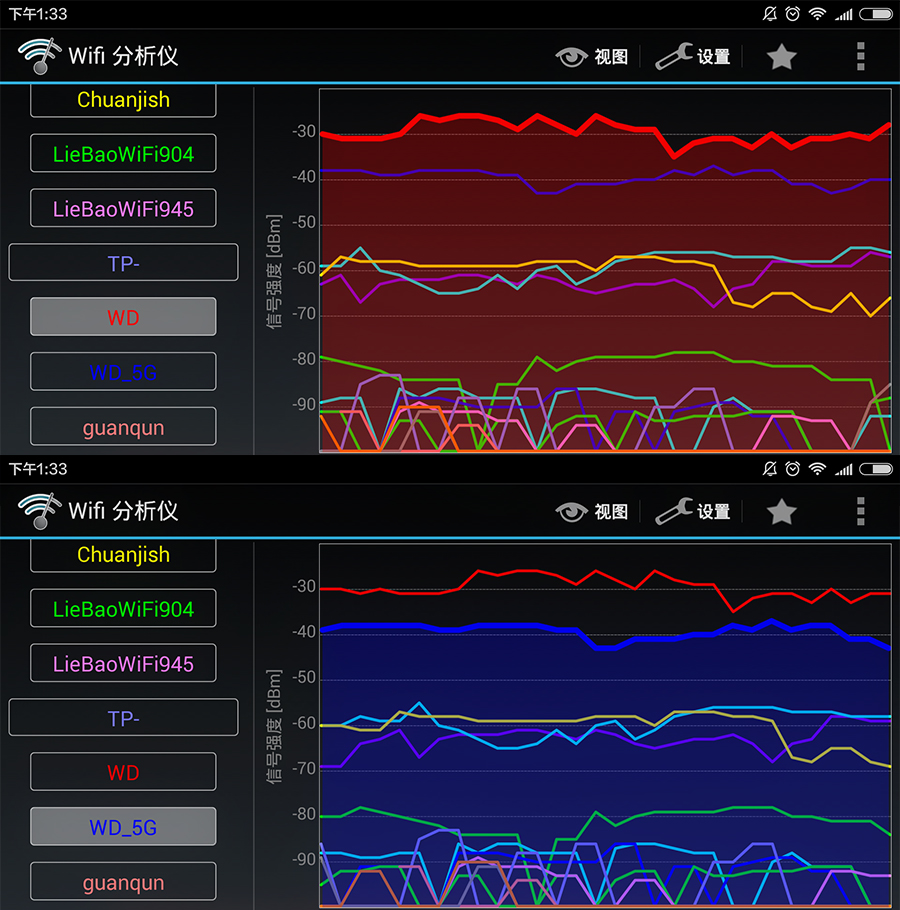The width and height of the screenshot is (900, 910).
Task: Click wrench Settings icon in lower screenshot
Action: 673,512
